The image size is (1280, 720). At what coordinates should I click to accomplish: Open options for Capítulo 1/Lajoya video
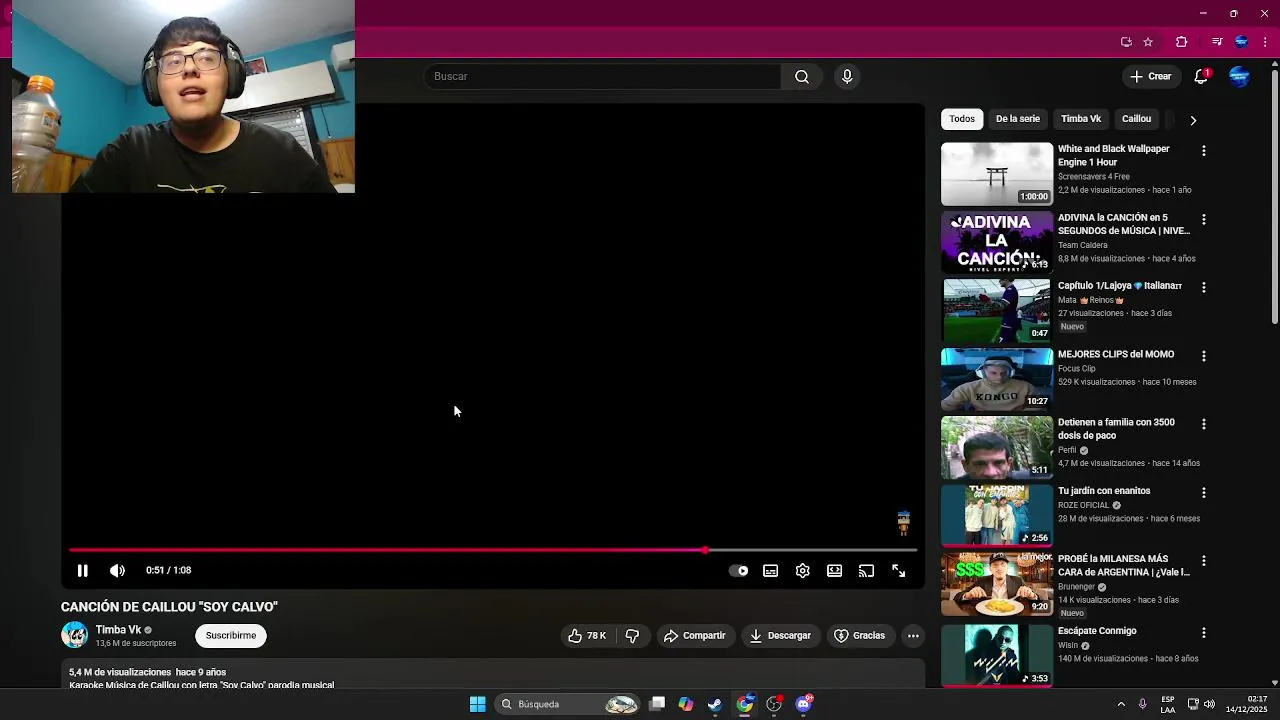[x=1204, y=287]
